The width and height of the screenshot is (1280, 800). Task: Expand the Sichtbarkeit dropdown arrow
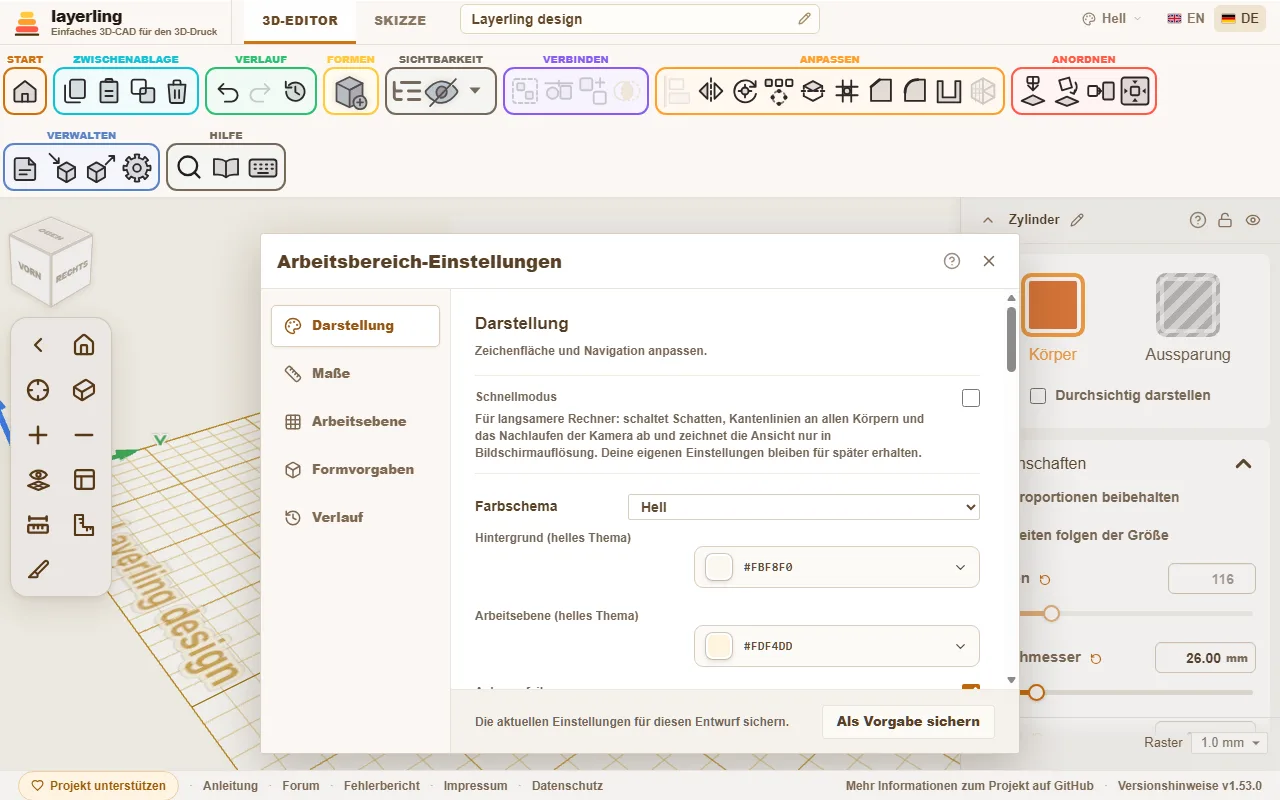pyautogui.click(x=475, y=91)
